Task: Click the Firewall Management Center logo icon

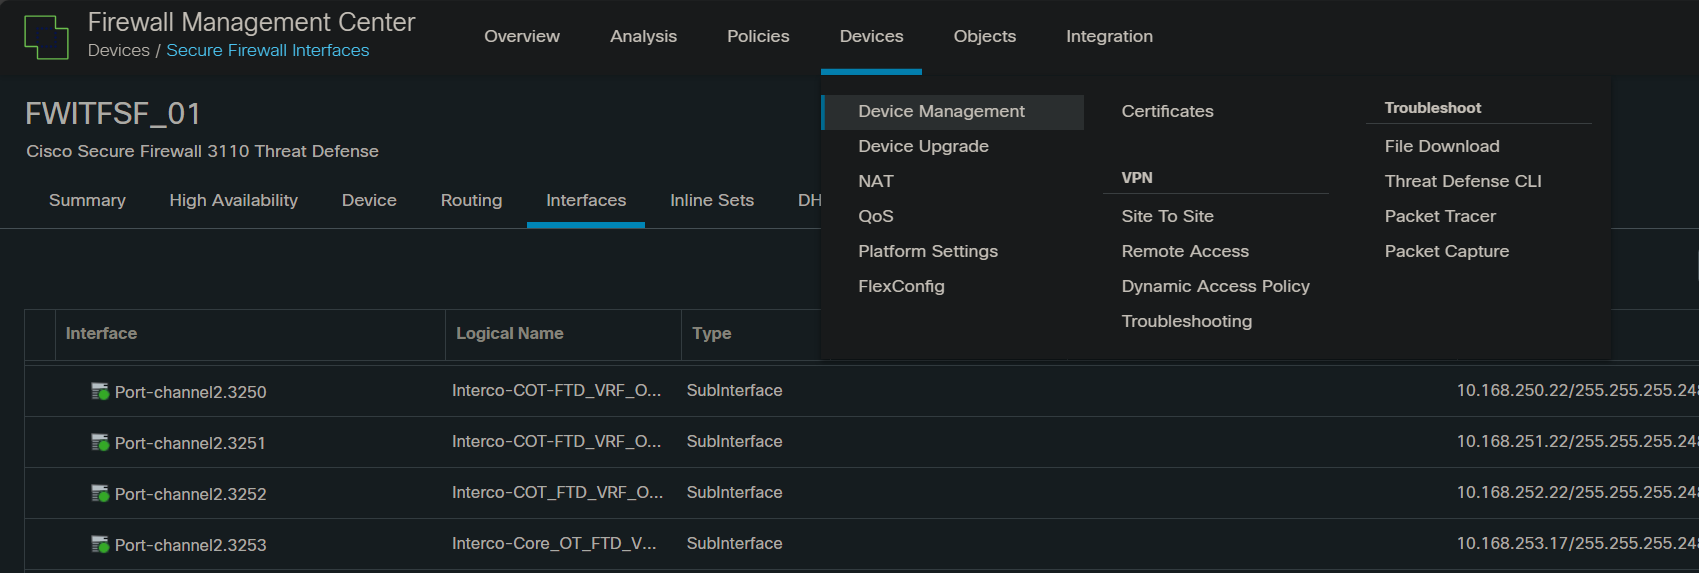Action: point(46,37)
